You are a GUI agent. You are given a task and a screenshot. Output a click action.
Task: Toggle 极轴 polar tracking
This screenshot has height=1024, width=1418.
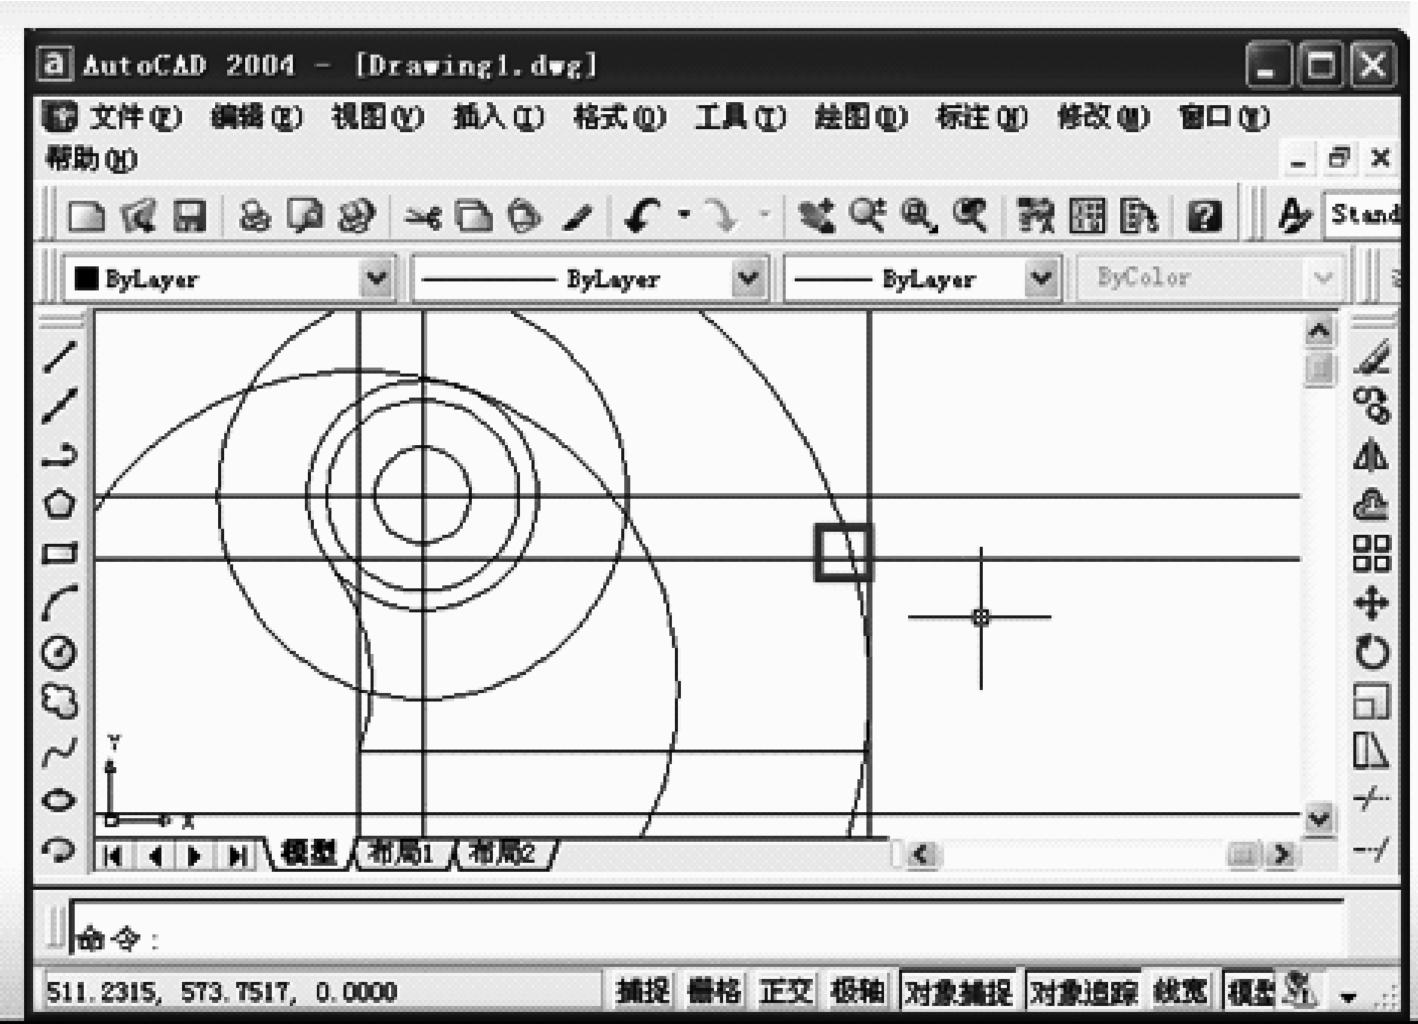[x=858, y=991]
